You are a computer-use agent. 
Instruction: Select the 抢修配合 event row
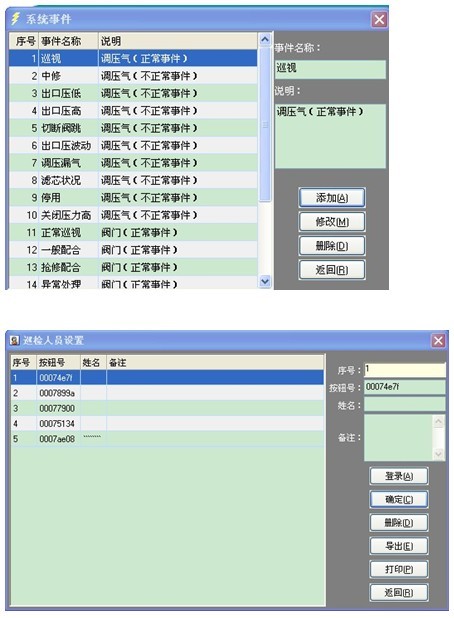(x=133, y=267)
